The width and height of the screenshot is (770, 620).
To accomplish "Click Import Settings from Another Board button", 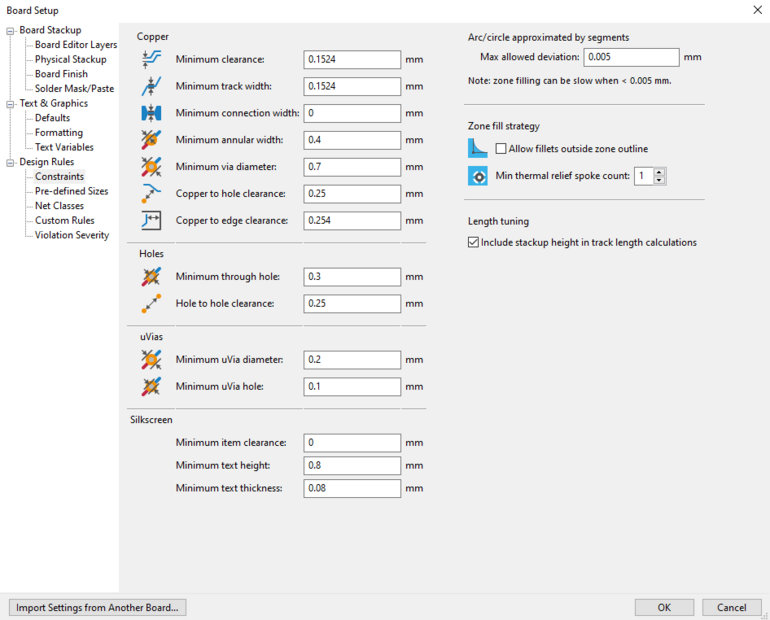I will [x=97, y=607].
